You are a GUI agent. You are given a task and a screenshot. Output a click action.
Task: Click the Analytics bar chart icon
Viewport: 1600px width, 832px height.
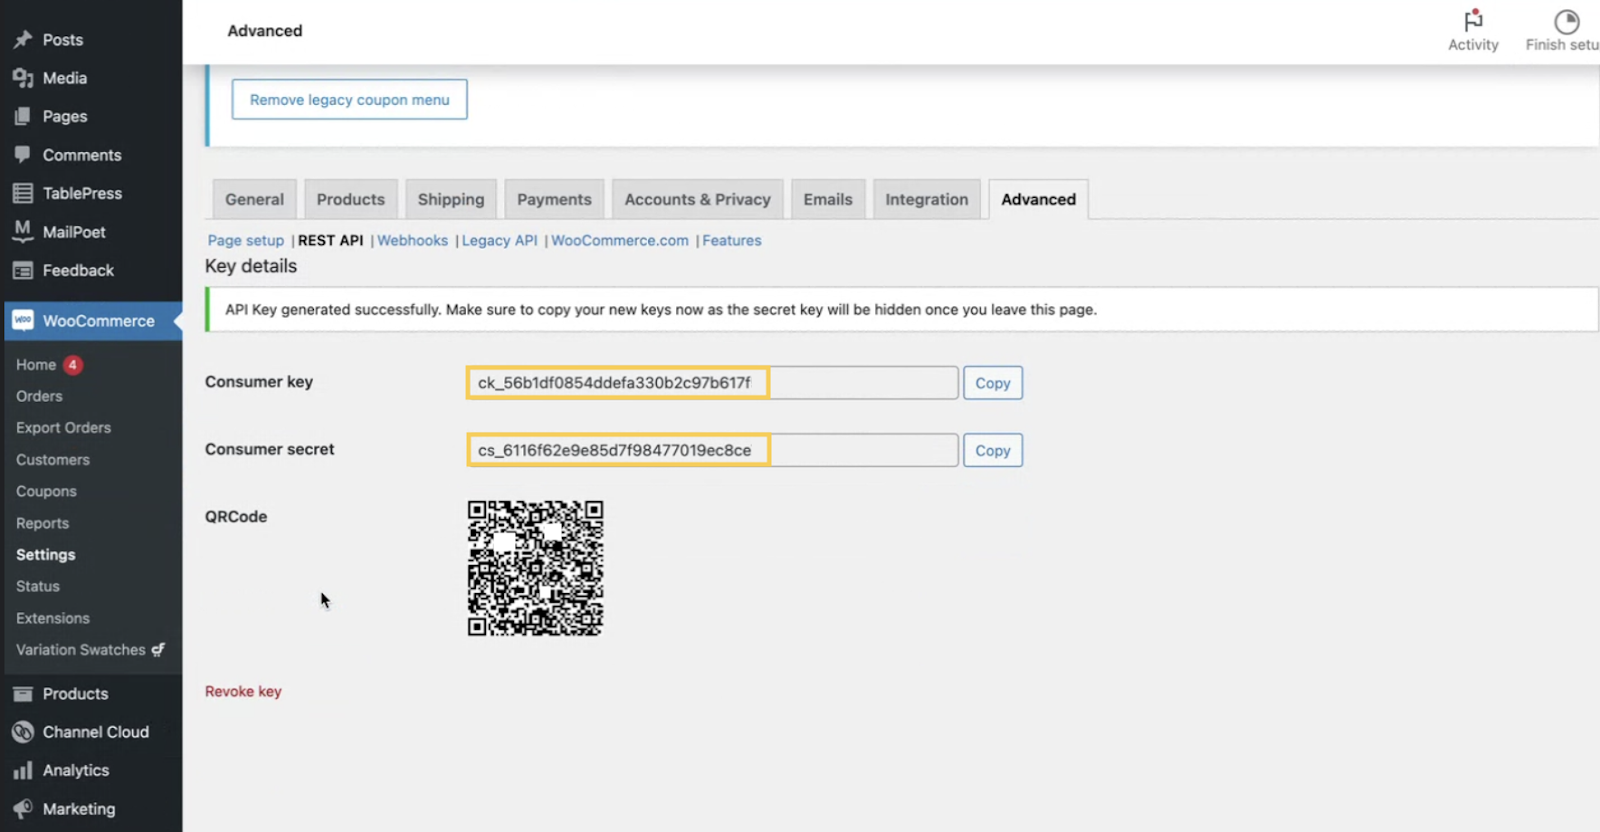(x=23, y=770)
